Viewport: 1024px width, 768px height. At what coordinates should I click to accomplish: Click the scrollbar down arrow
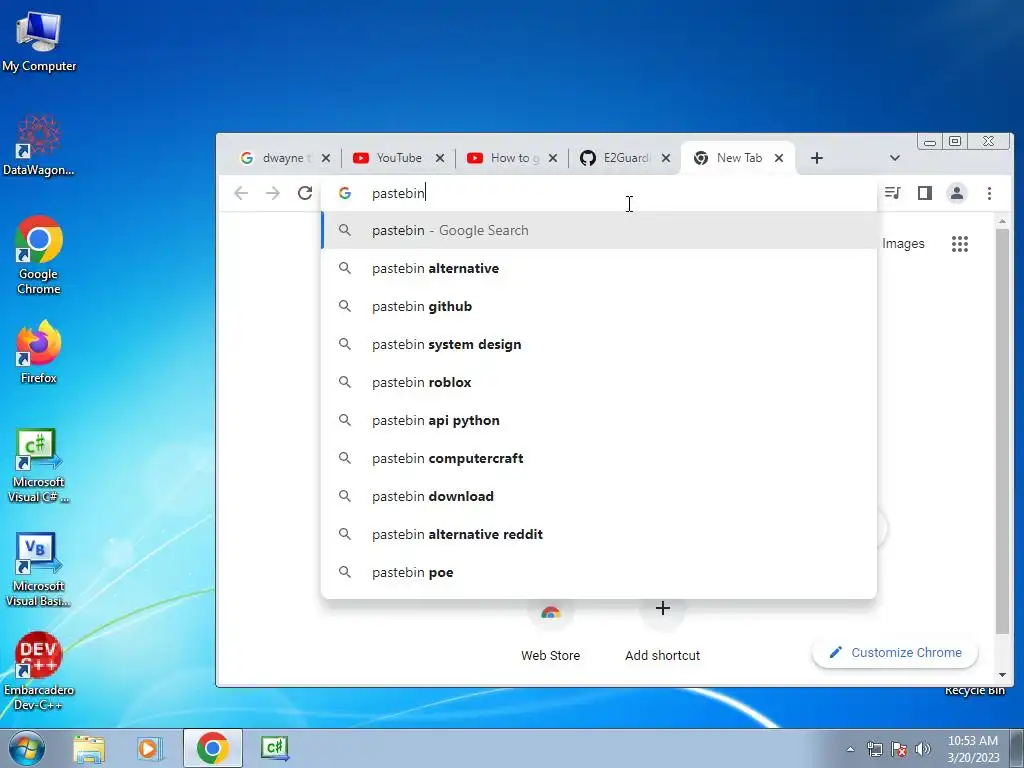pos(1002,675)
